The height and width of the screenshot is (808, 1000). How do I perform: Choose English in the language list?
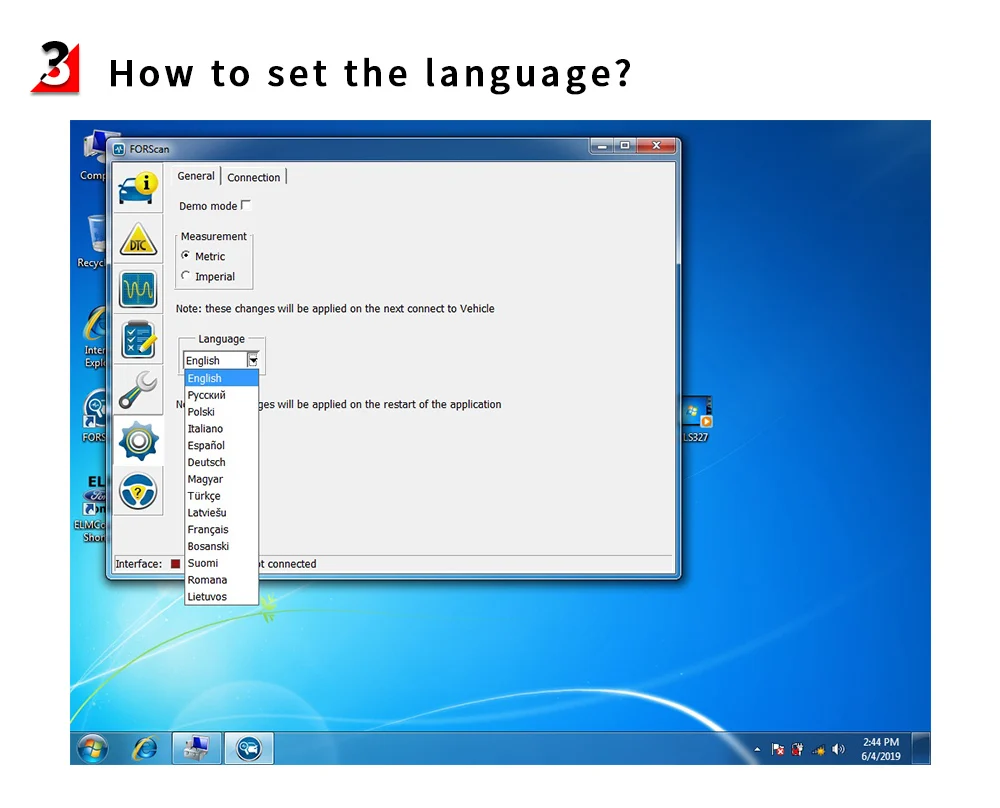(221, 378)
